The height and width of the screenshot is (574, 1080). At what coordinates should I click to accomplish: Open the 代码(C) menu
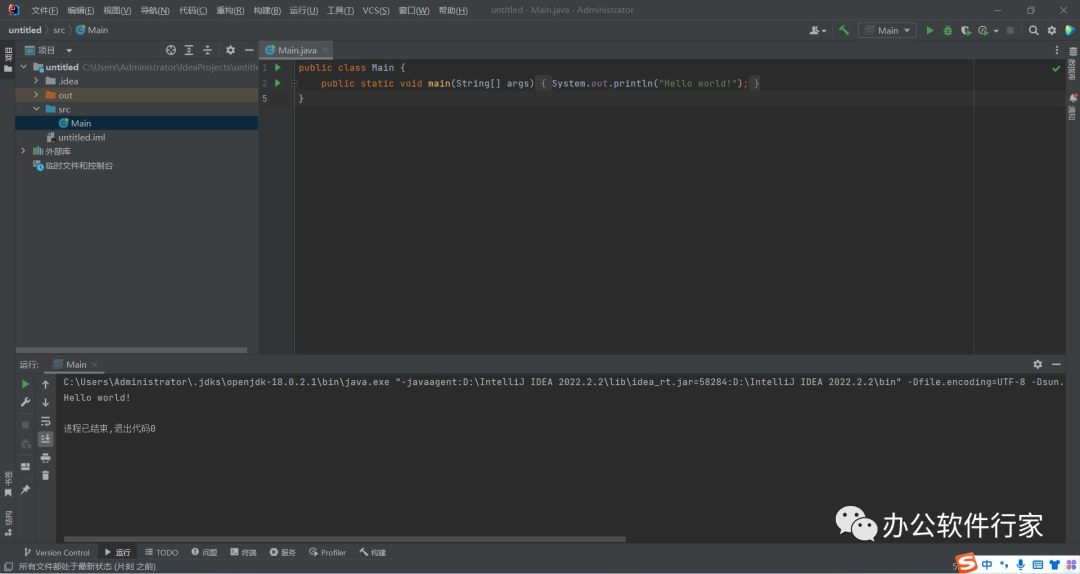(x=193, y=10)
